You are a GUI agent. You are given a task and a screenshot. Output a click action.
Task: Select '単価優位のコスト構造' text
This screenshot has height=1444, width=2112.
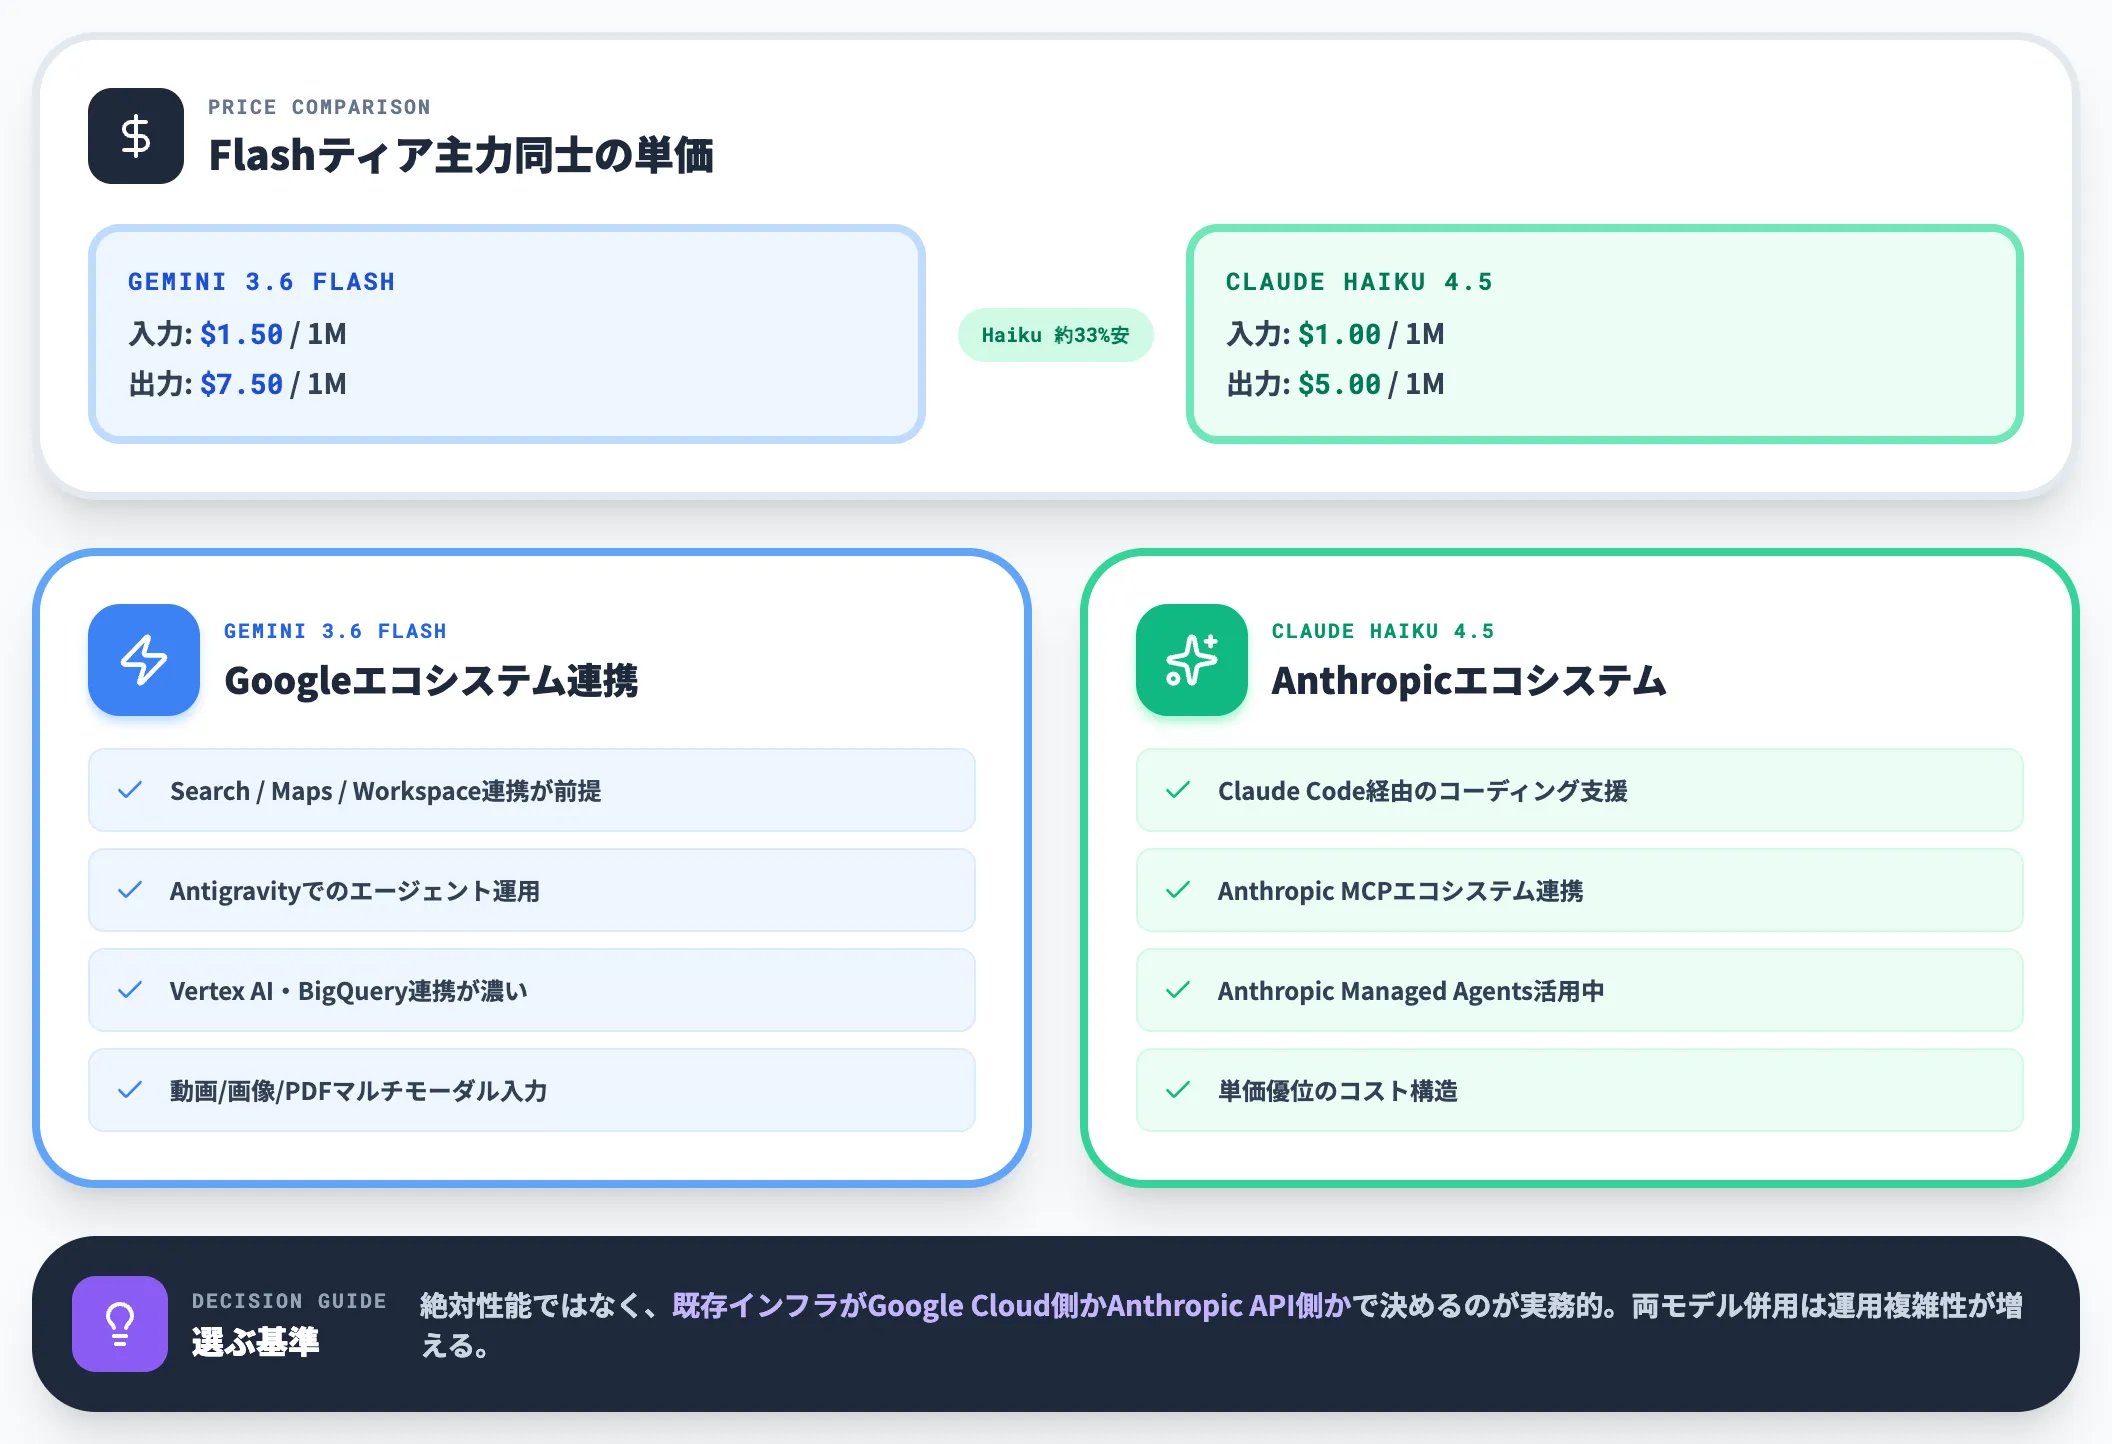1337,1091
